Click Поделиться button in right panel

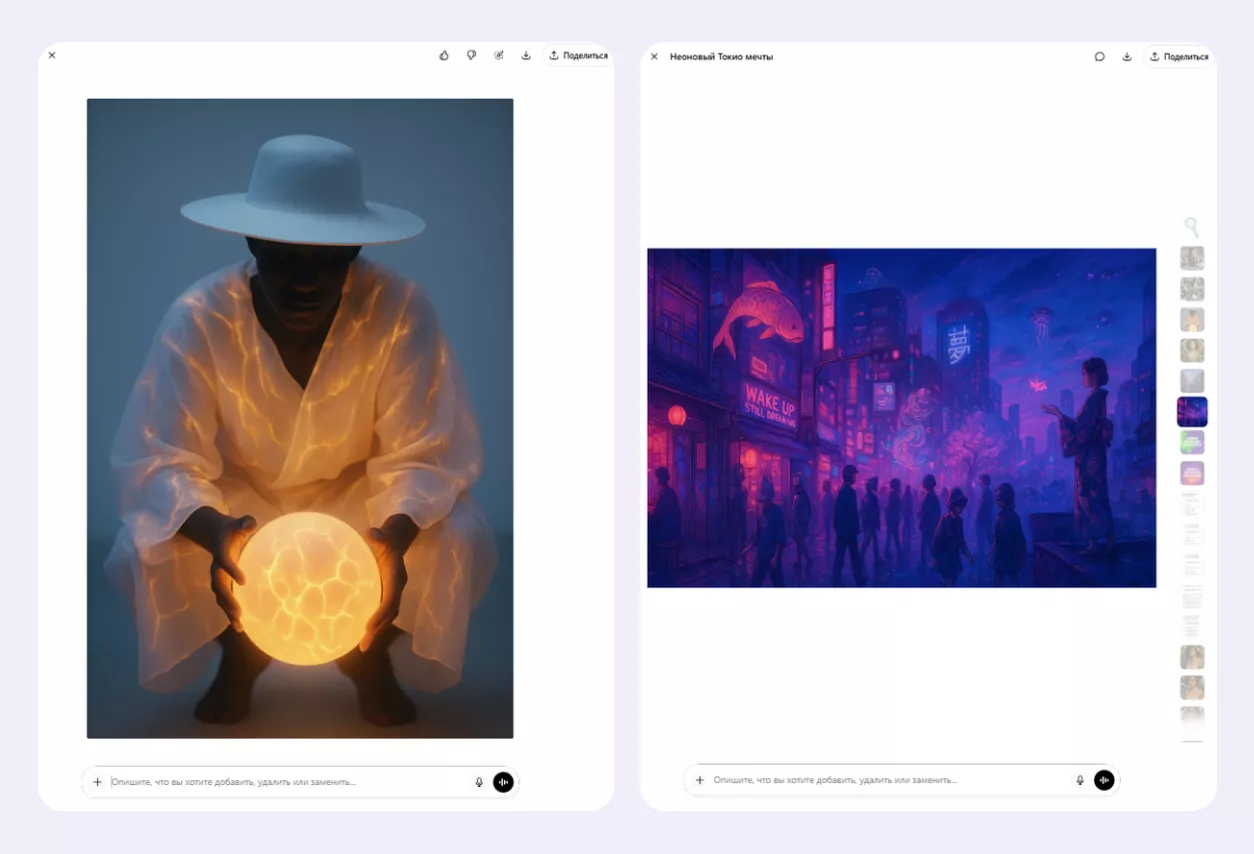click(x=1179, y=57)
